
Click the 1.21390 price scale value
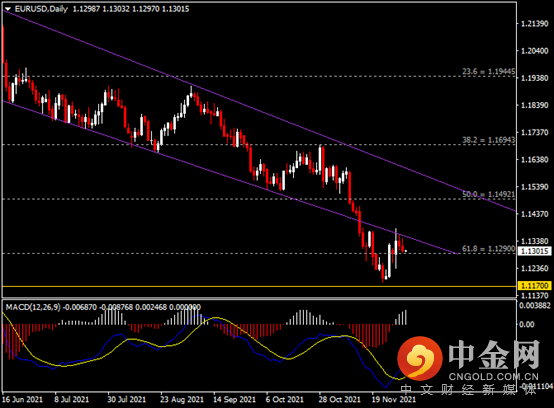pyautogui.click(x=535, y=24)
